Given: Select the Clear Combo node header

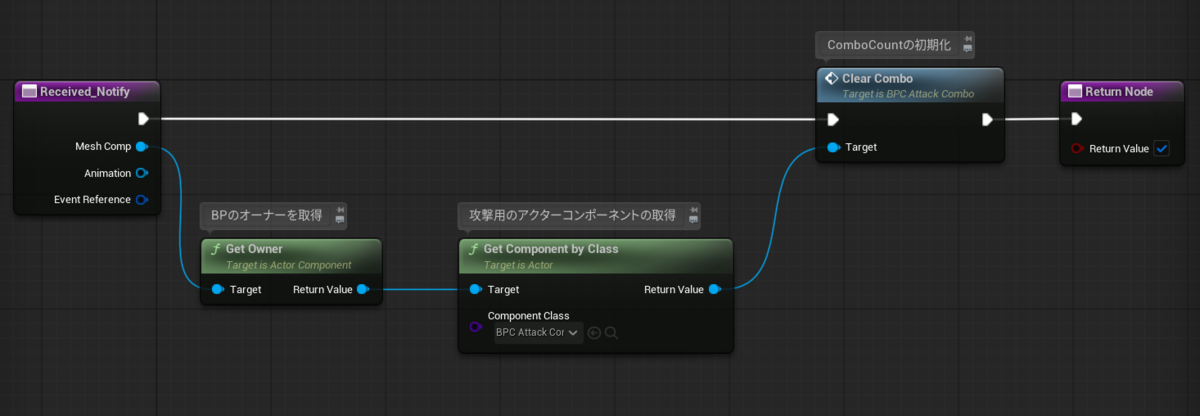Looking at the screenshot, I should 909,85.
